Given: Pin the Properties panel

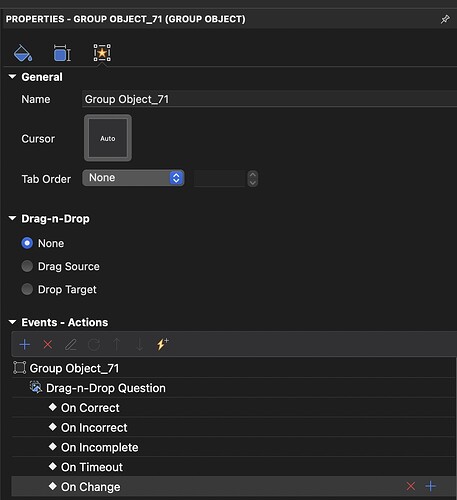Looking at the screenshot, I should pos(445,19).
